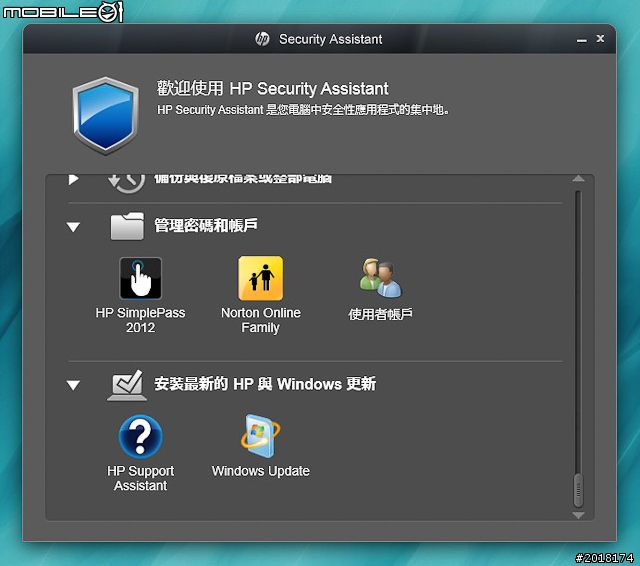Click the checkmark laptop icon for updates section
The image size is (640, 566).
127,385
